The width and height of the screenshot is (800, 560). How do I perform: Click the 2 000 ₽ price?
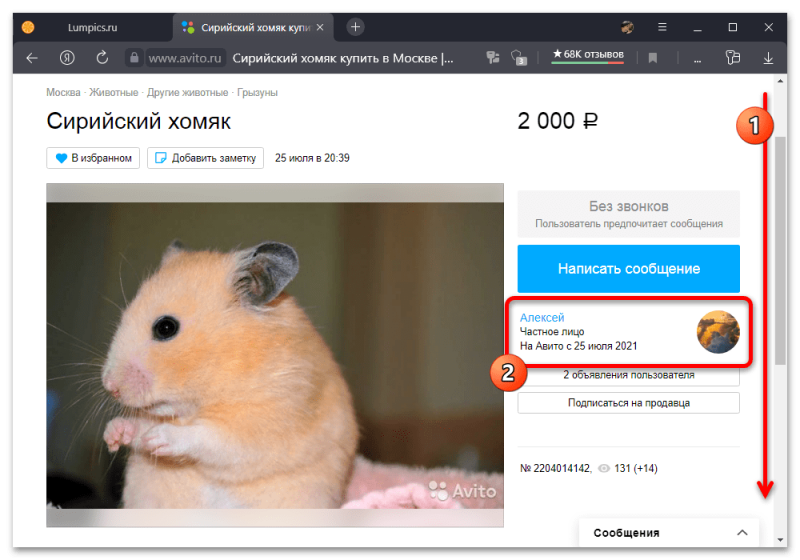click(558, 121)
